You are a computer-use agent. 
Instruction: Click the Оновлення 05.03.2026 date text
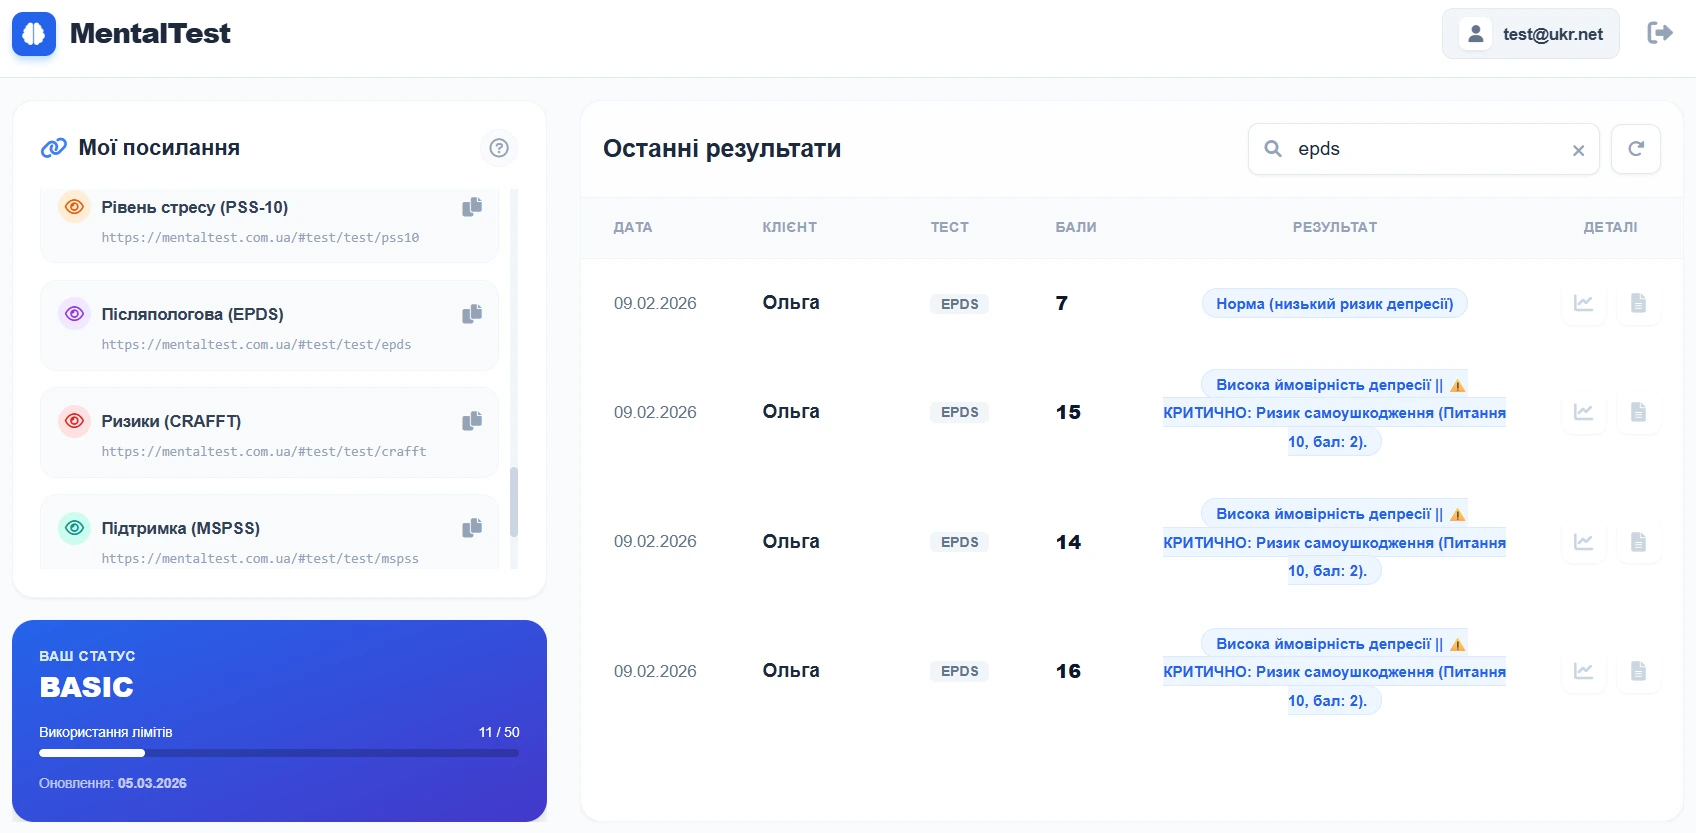tap(113, 783)
